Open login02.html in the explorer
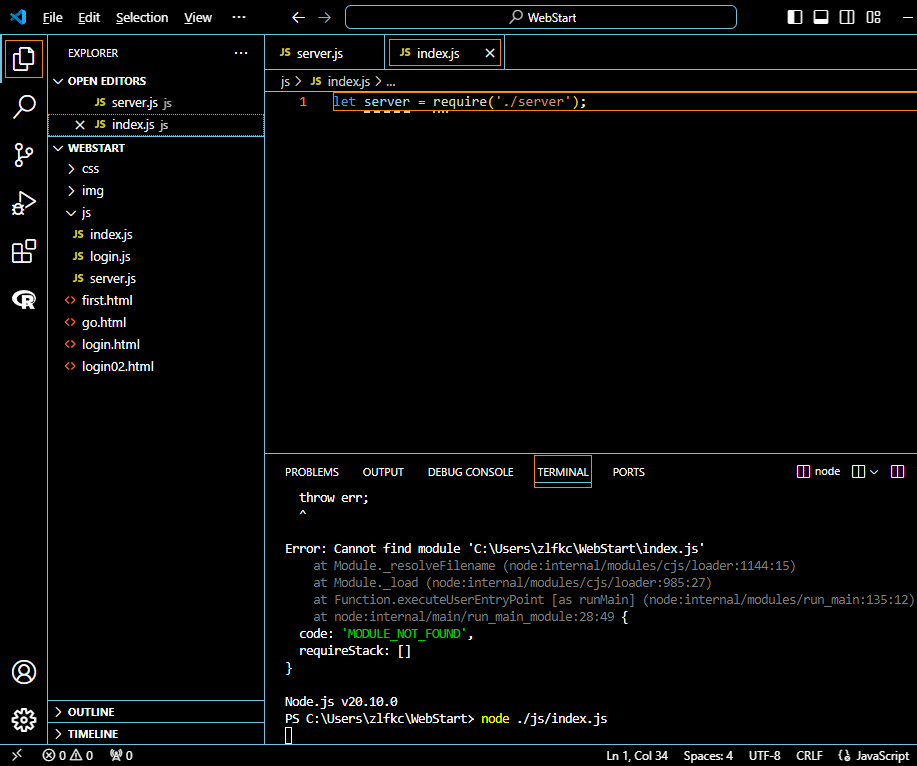Viewport: 917px width, 766px height. (156, 367)
